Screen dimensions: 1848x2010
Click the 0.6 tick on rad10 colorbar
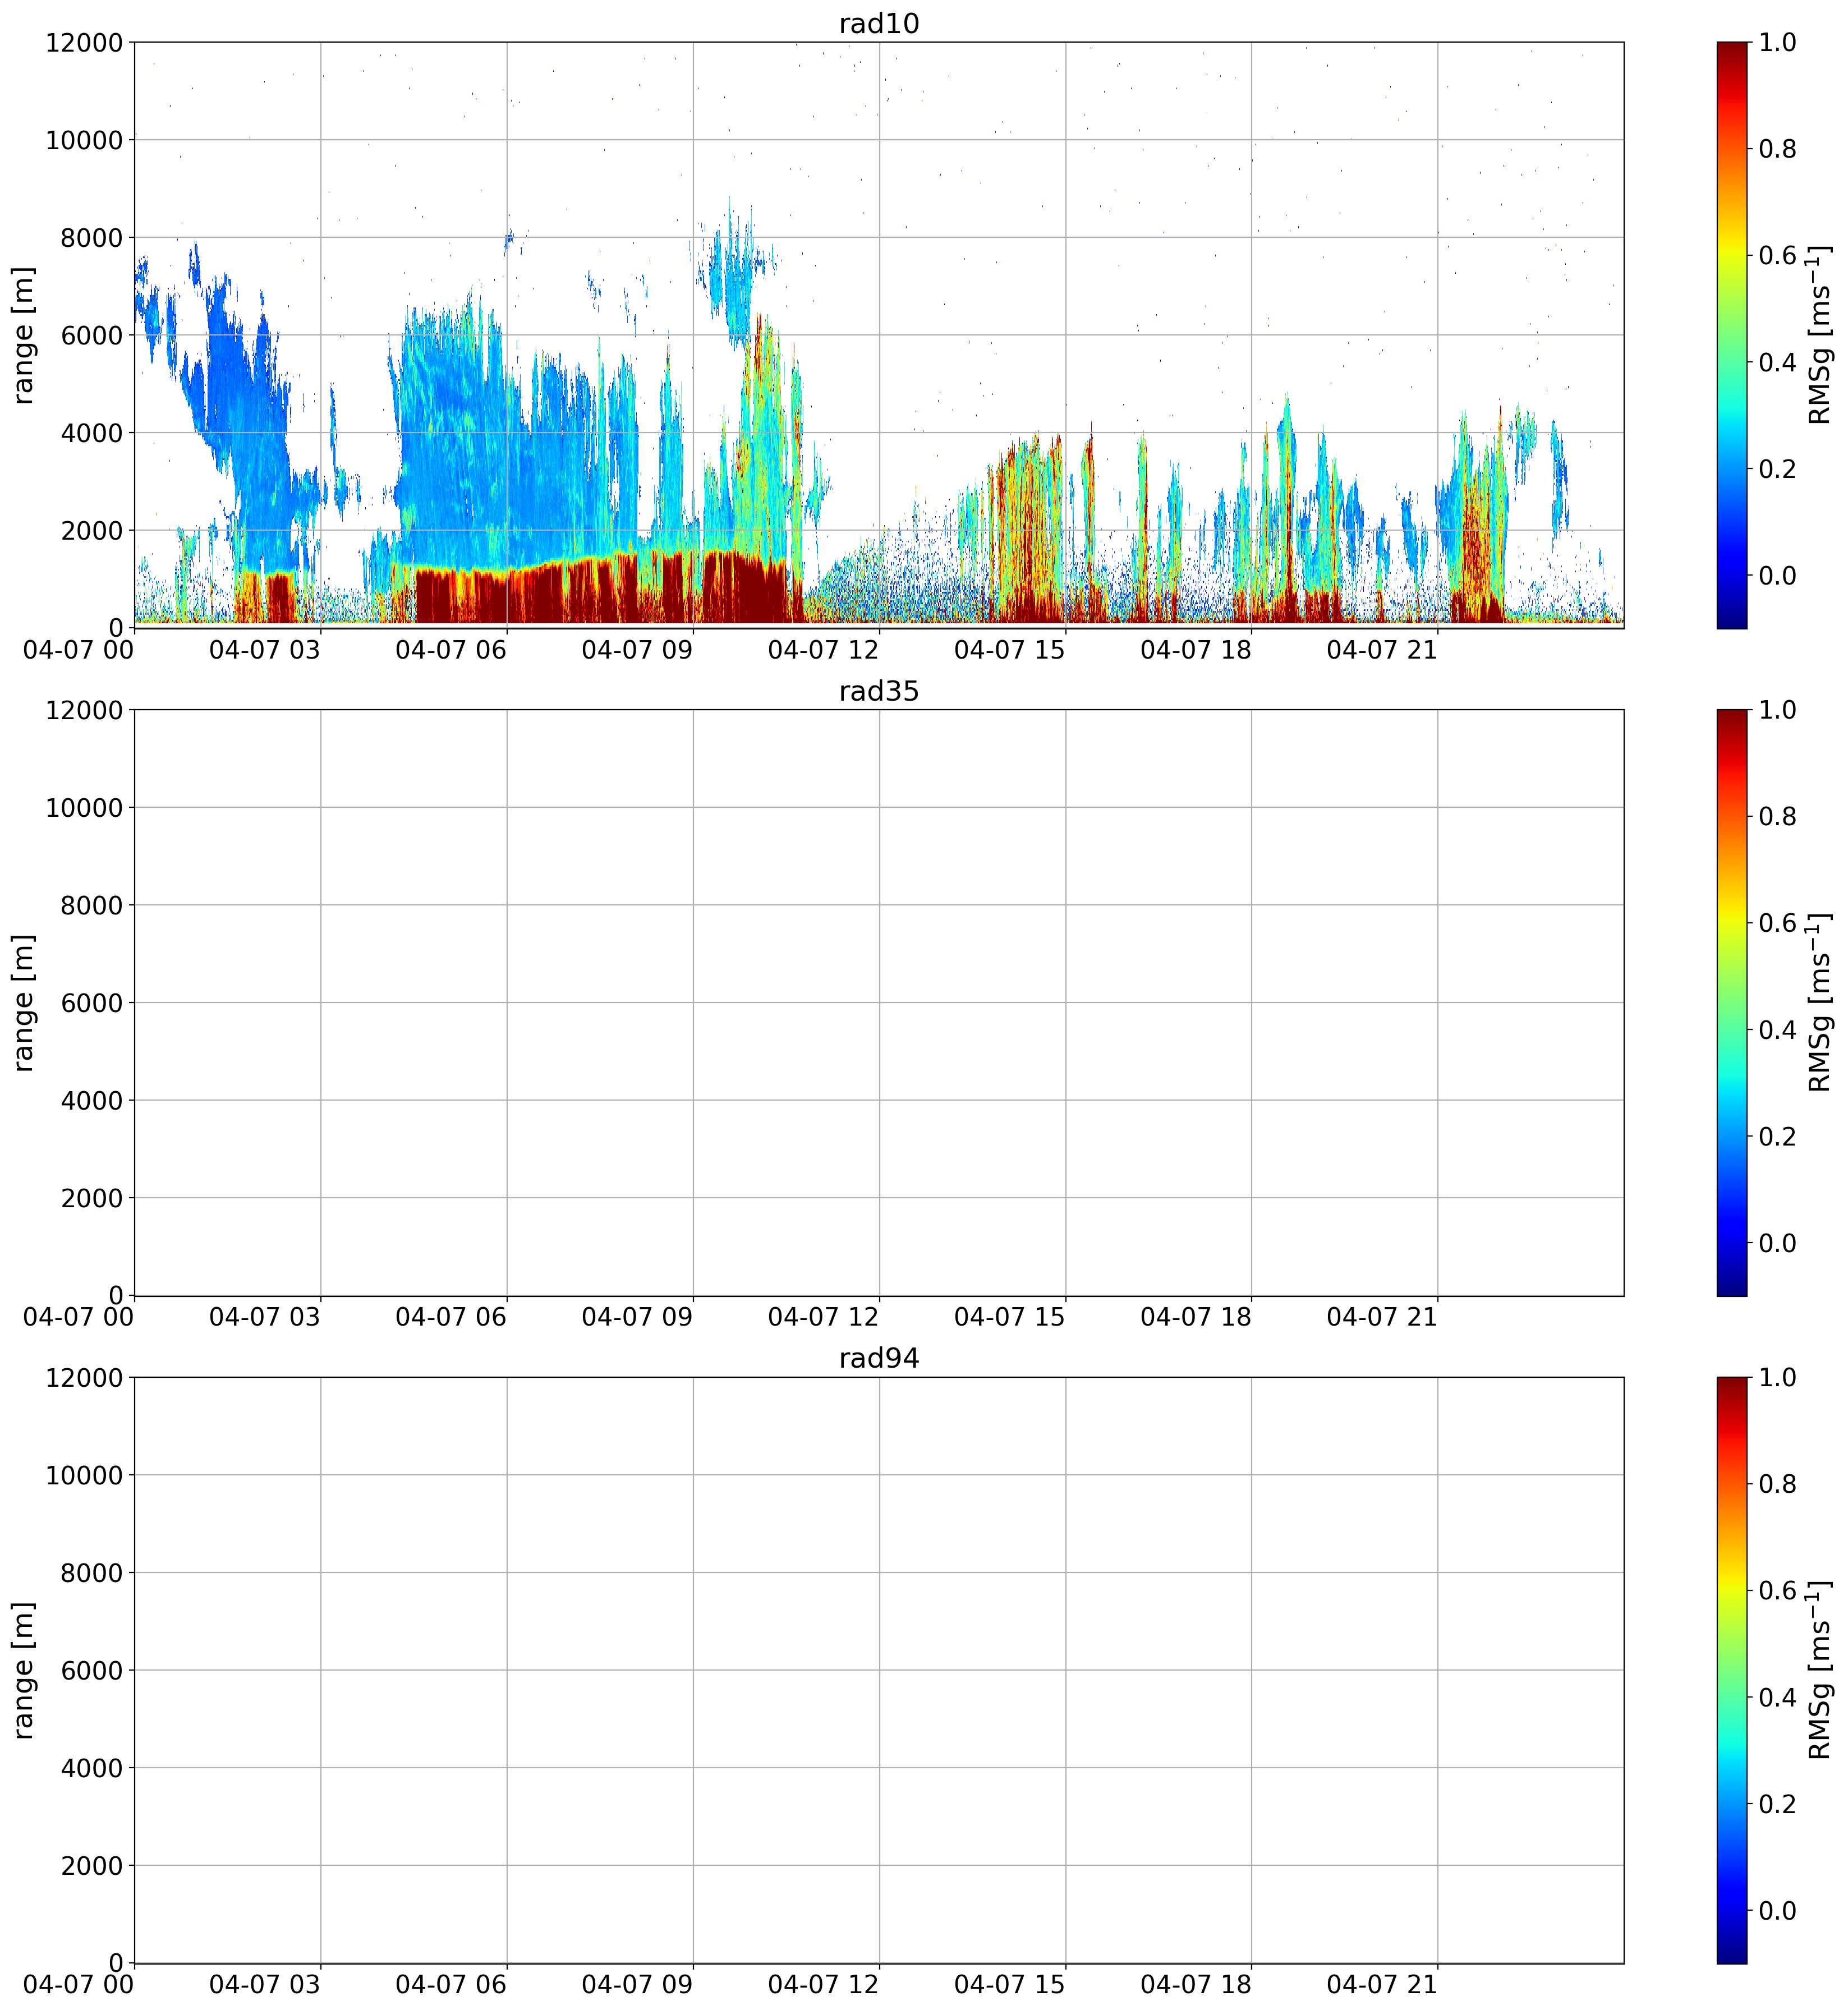pos(1777,255)
